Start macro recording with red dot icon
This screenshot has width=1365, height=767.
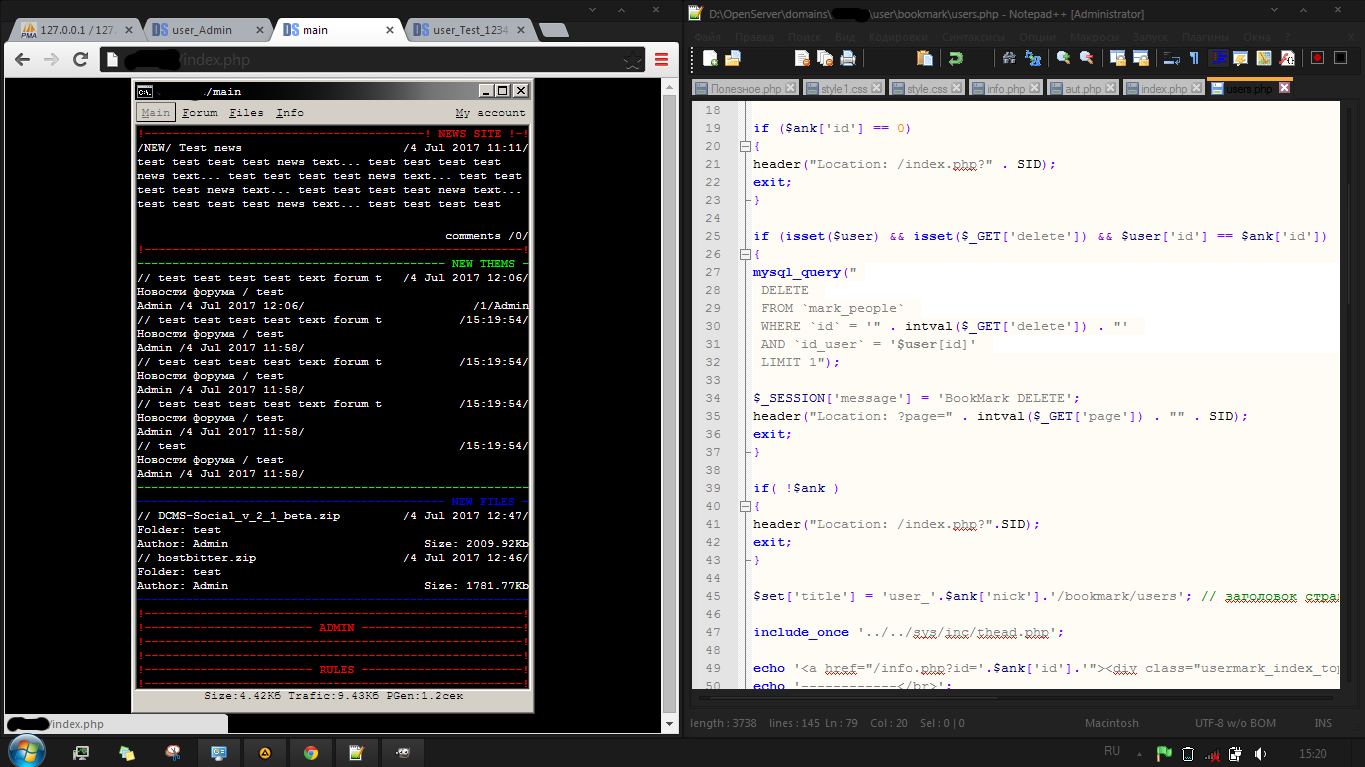coord(1317,58)
